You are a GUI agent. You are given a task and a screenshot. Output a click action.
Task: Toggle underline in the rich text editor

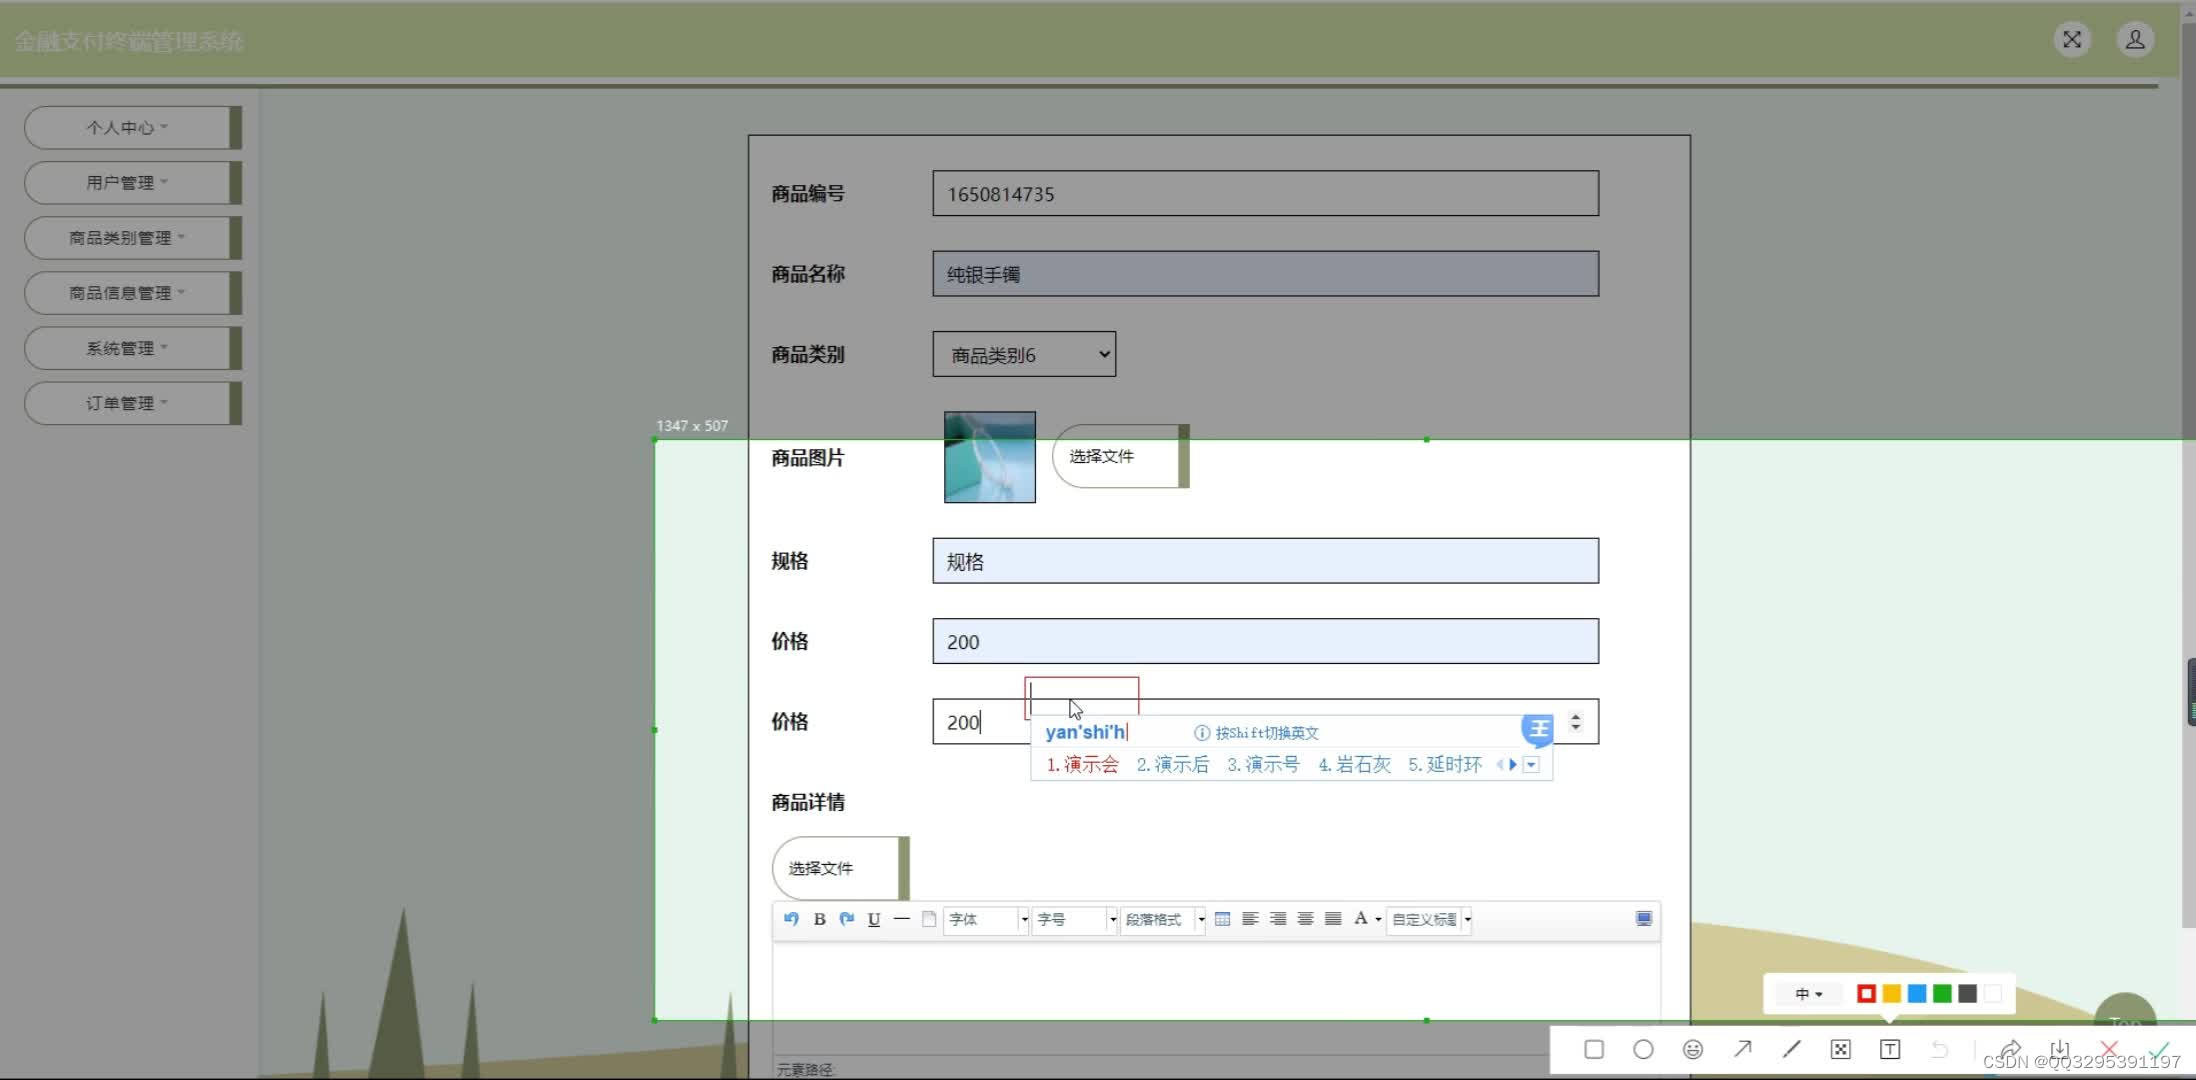pyautogui.click(x=874, y=919)
